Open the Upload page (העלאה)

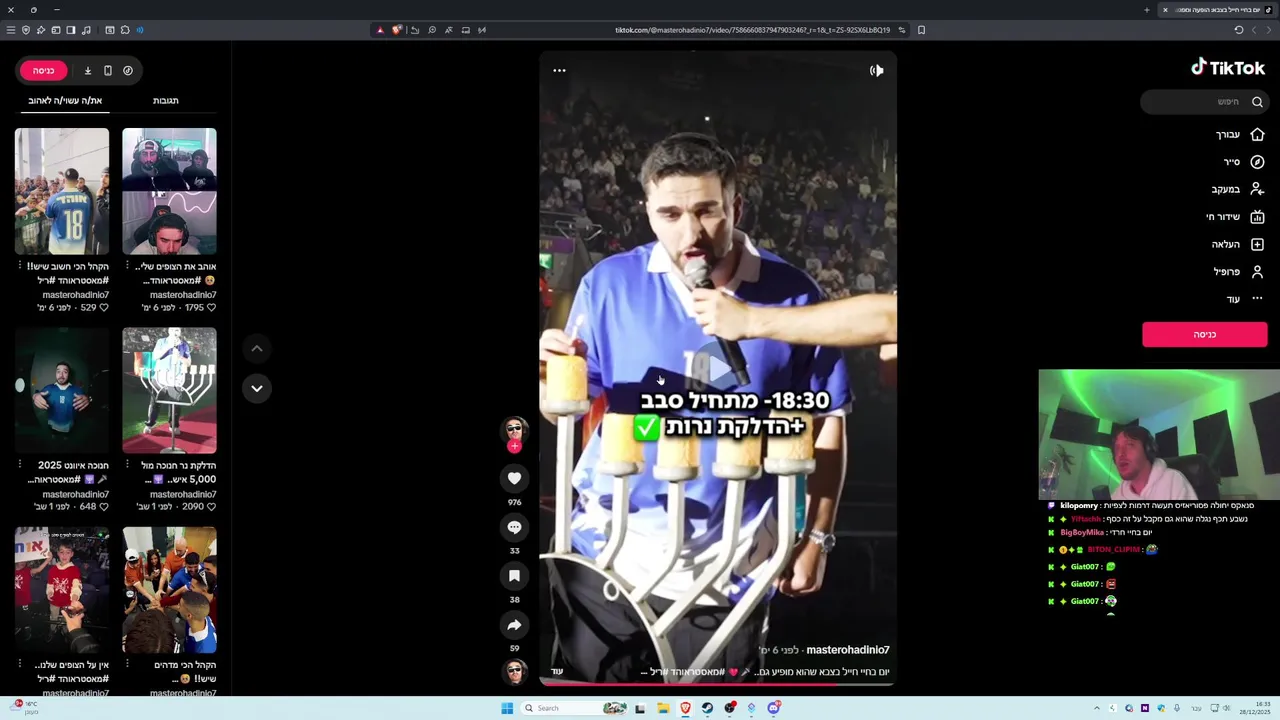(1239, 244)
